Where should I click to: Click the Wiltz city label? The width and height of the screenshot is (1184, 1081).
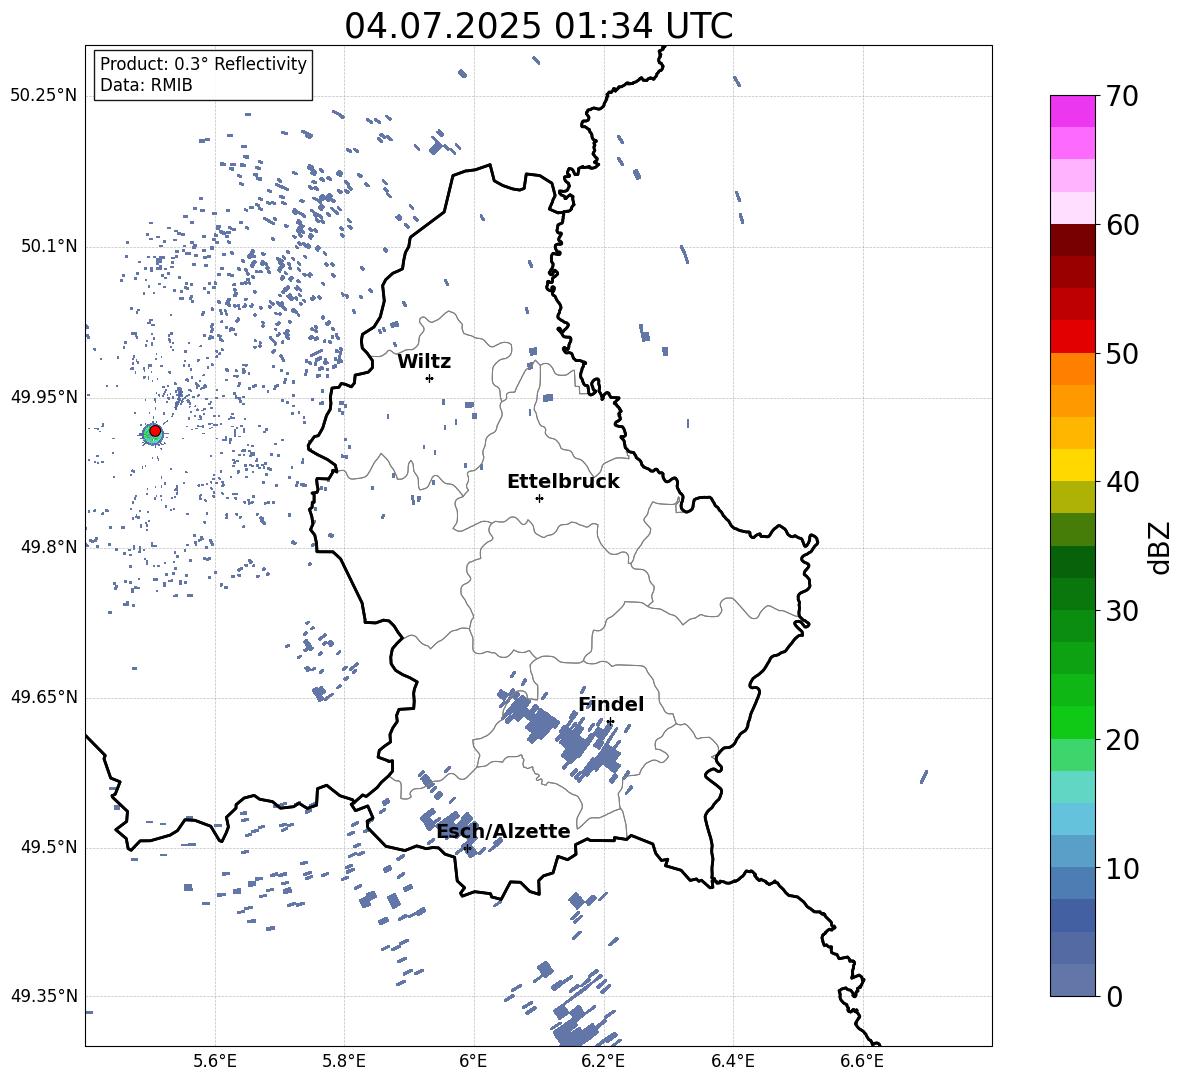click(424, 362)
